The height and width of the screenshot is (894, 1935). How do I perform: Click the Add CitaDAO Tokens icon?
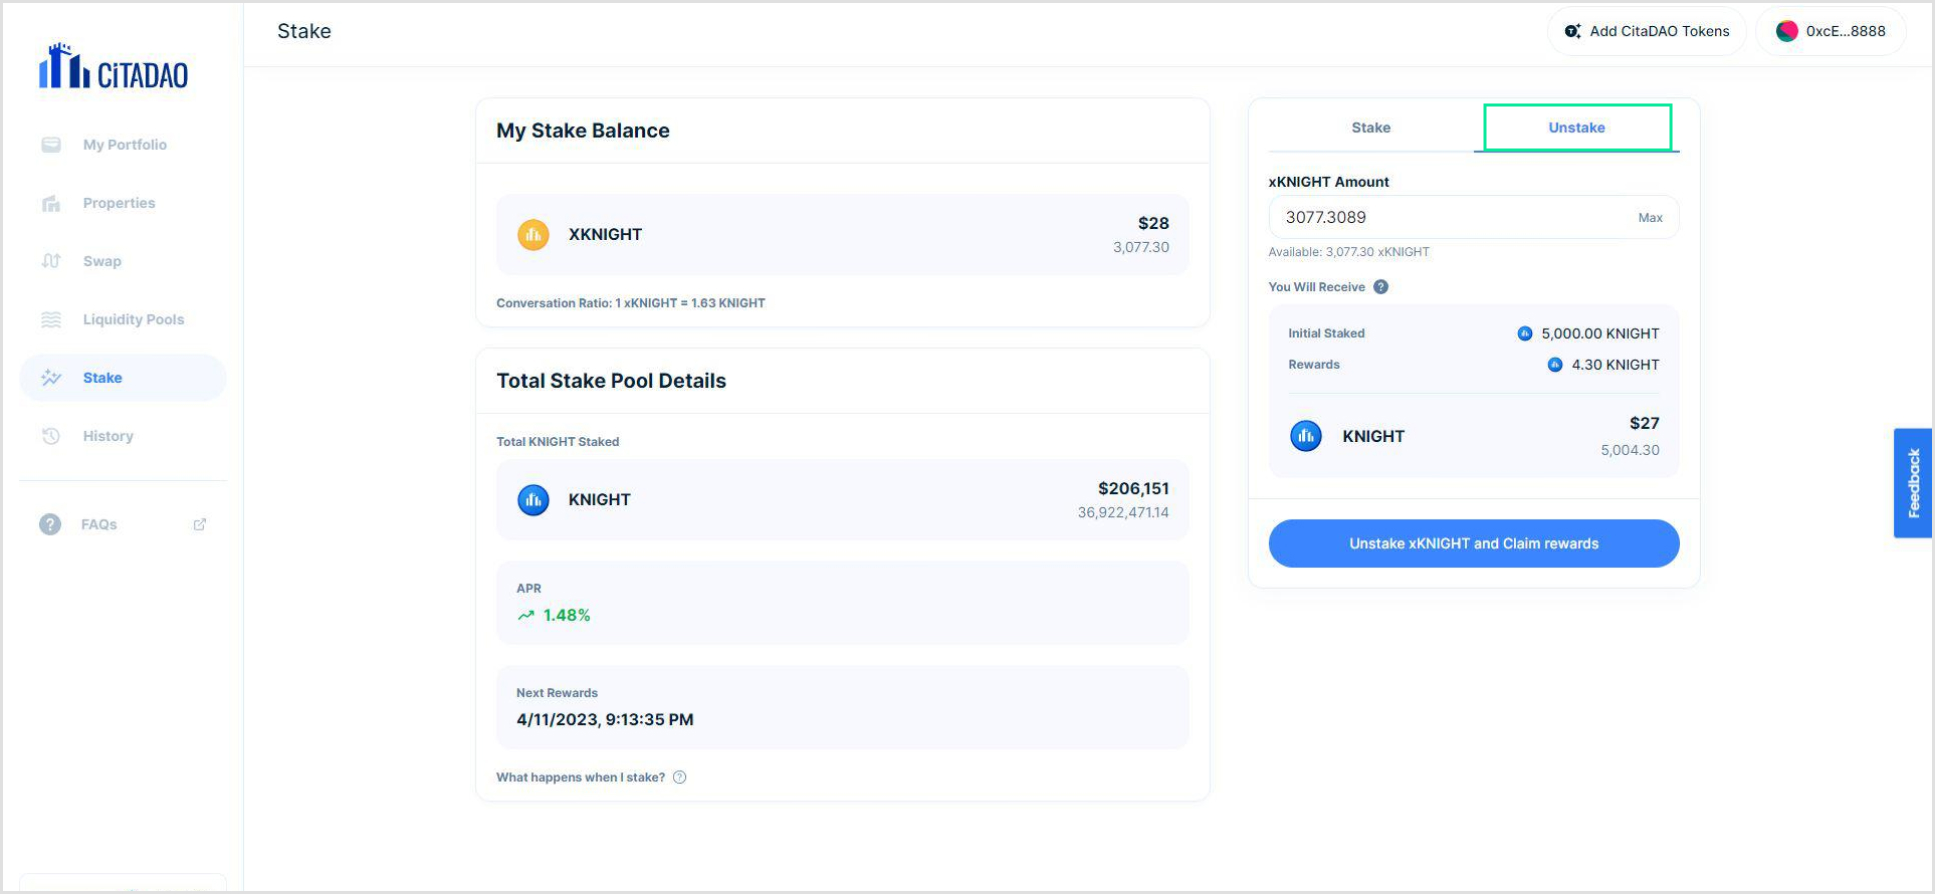(x=1573, y=31)
